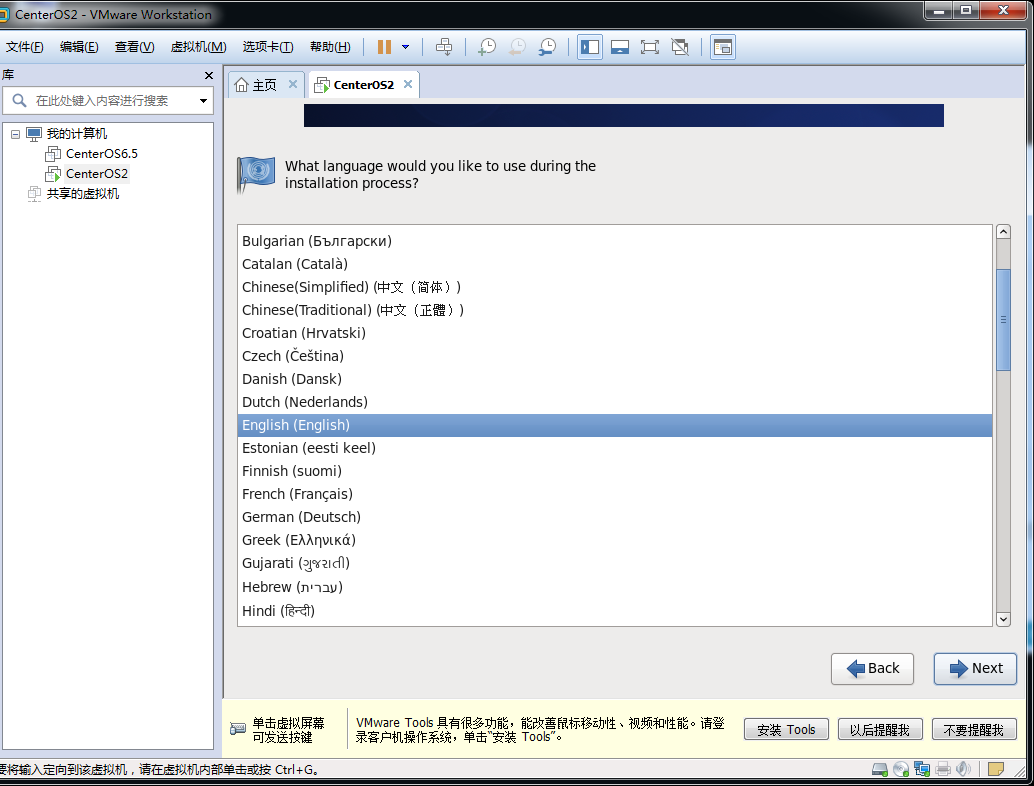
Task: Select Estonian (eesti keel) language
Action: [x=615, y=448]
